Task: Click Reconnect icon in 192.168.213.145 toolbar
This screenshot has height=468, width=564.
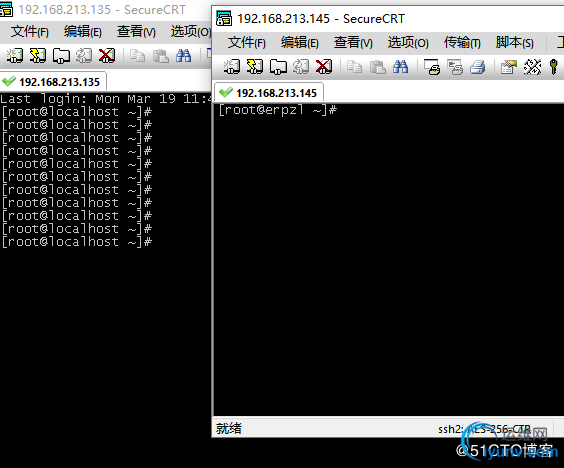Action: click(x=301, y=67)
